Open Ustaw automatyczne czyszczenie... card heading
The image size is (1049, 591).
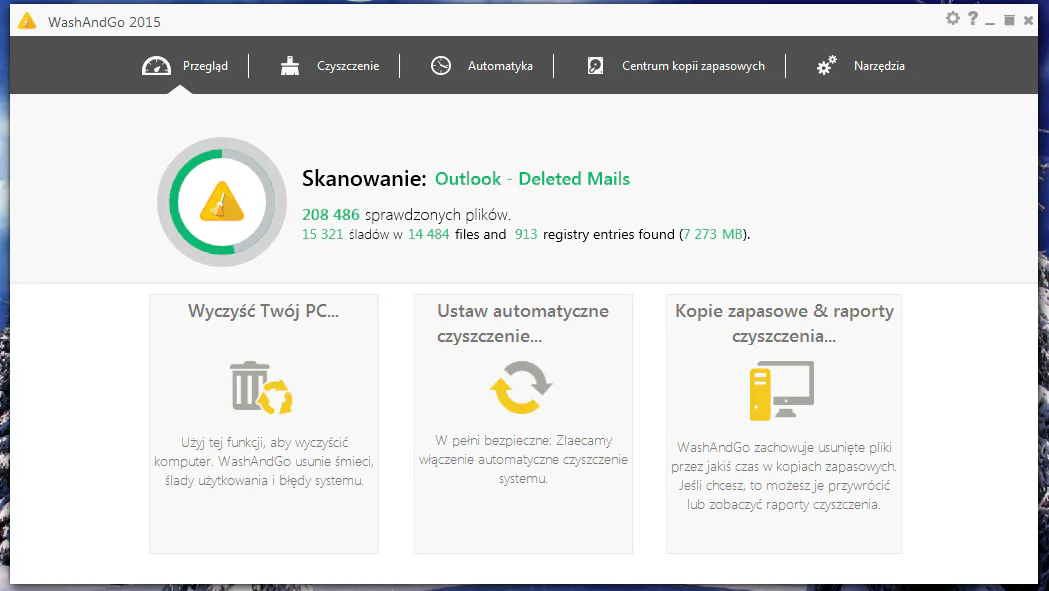pos(523,323)
